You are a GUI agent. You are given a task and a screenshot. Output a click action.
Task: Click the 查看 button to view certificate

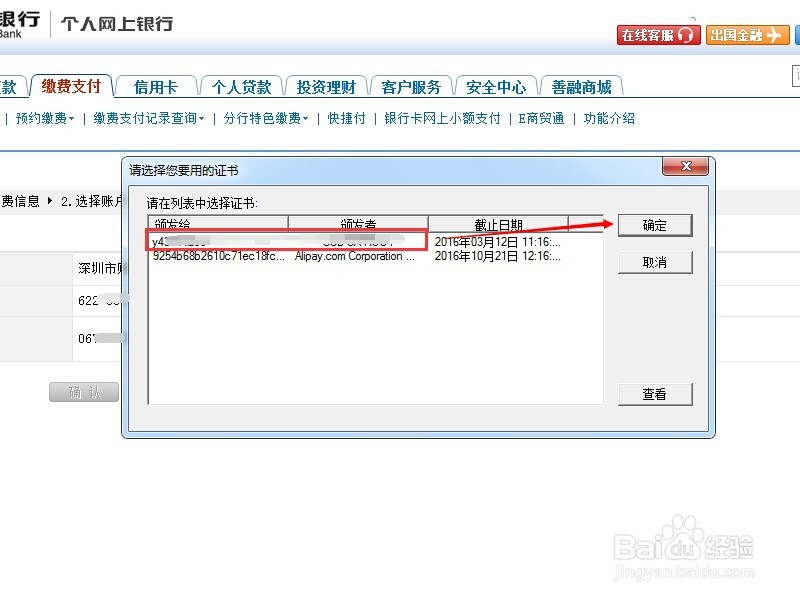pos(655,394)
